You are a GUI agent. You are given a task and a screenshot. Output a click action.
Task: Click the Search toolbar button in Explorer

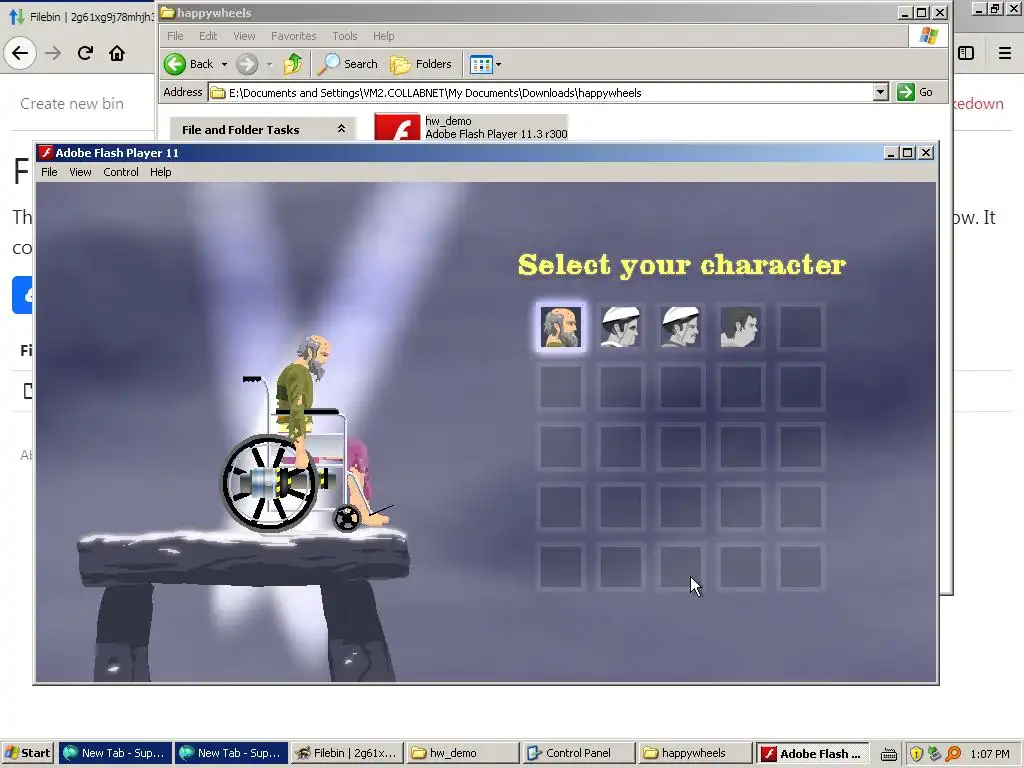click(x=348, y=64)
